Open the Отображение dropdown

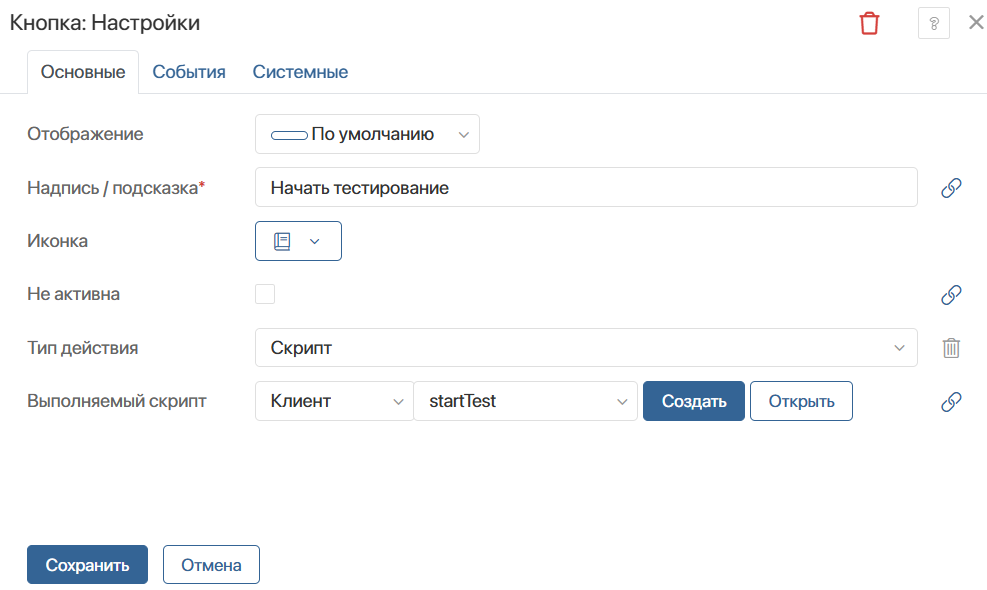point(367,134)
